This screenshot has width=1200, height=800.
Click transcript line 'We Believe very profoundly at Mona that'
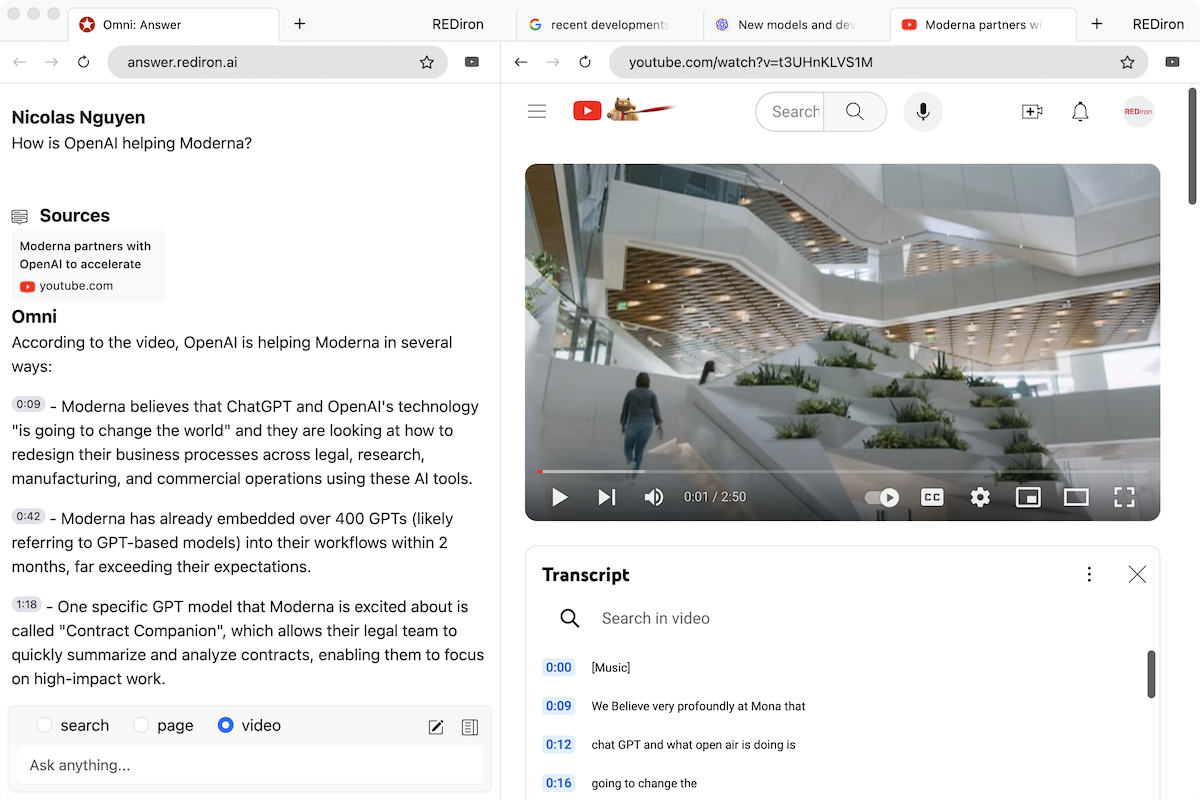(x=698, y=706)
